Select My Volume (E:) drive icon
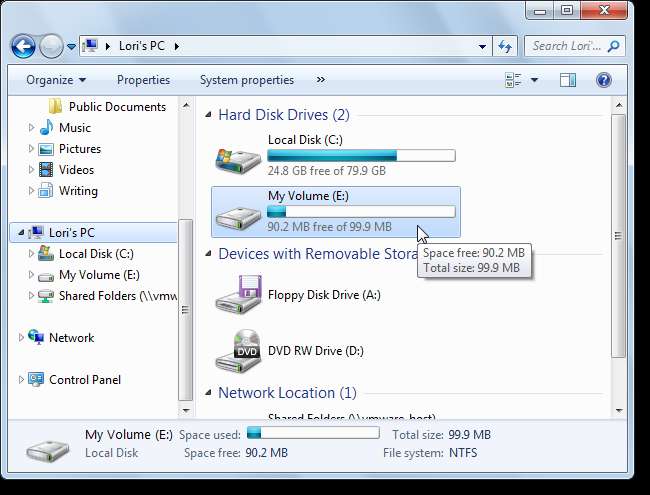 pos(238,216)
